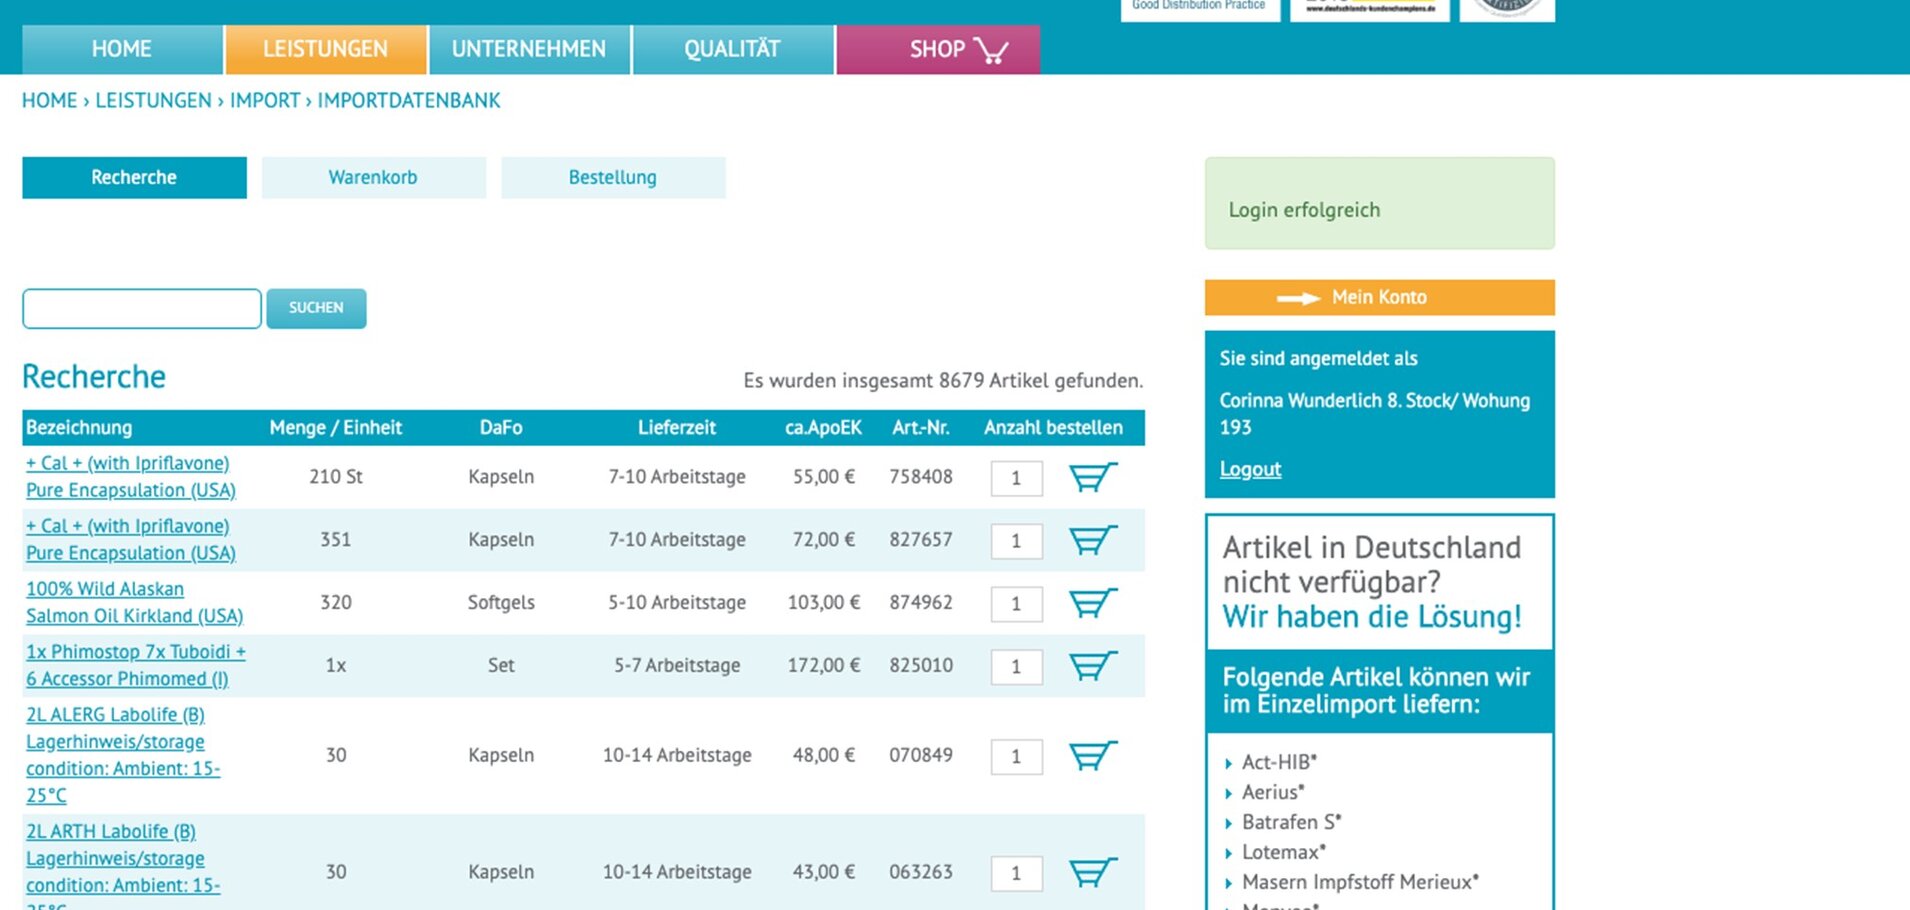
Task: Open UNTERNEHMEN menu
Action: pyautogui.click(x=529, y=49)
